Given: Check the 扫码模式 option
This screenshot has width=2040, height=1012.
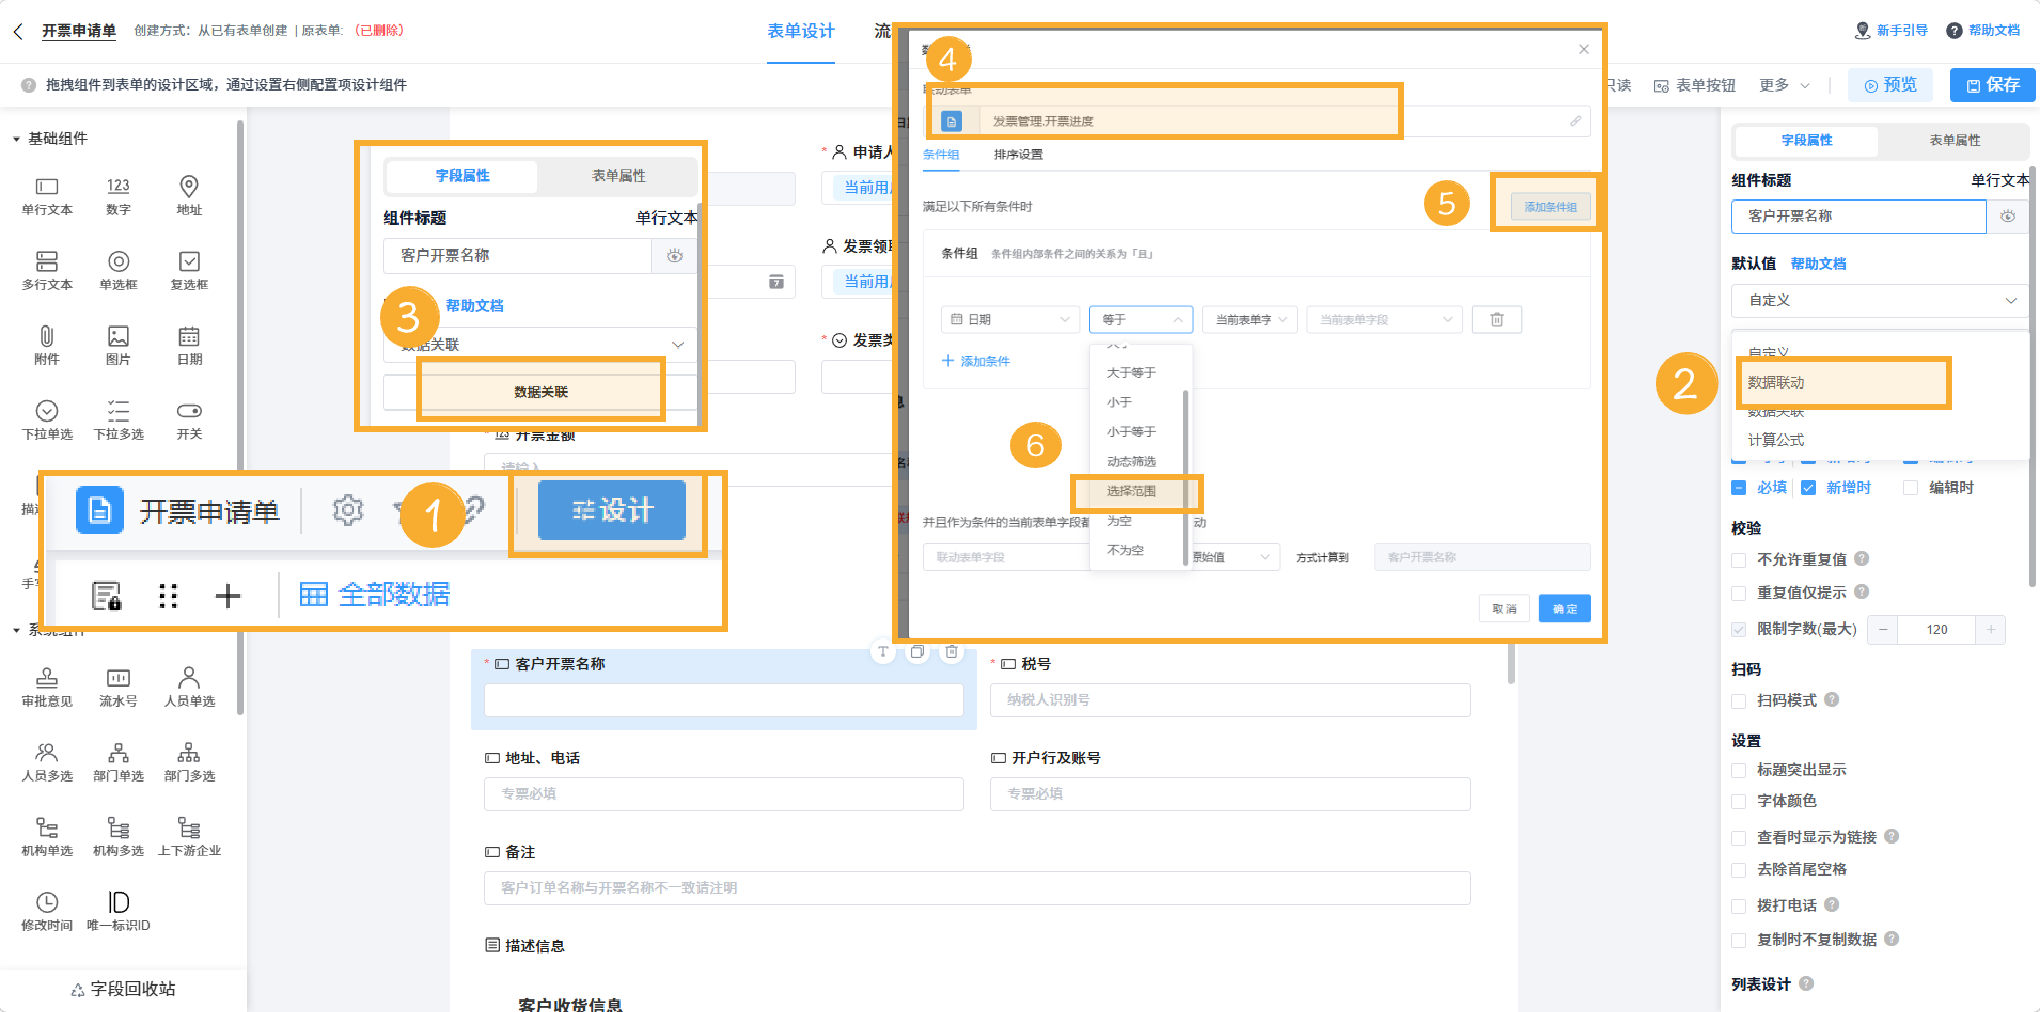Looking at the screenshot, I should click(1739, 700).
